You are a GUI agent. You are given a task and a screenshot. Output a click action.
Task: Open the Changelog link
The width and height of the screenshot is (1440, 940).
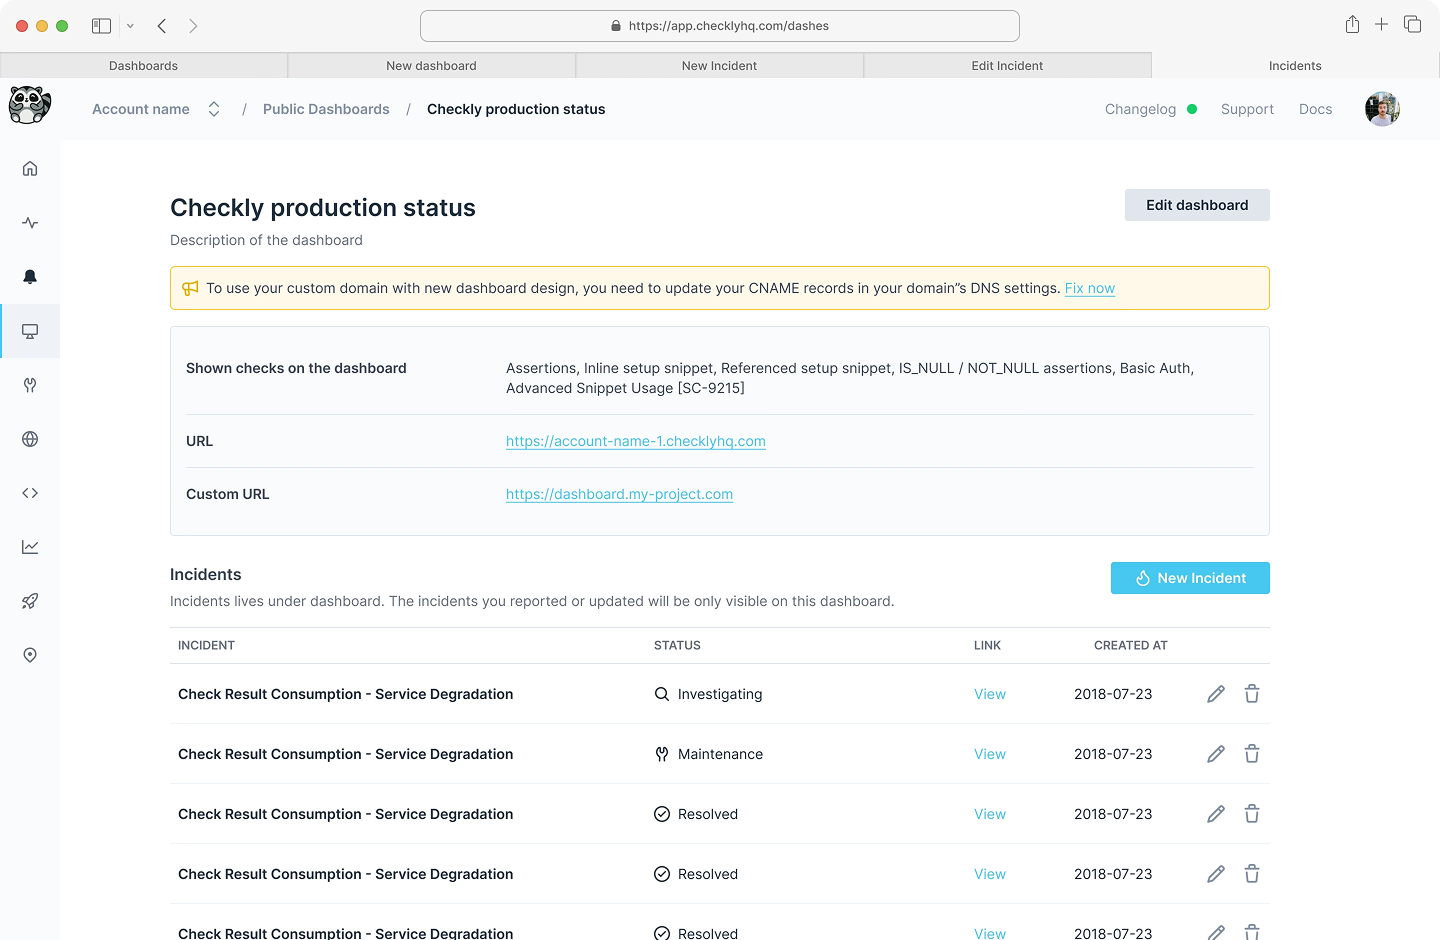click(x=1140, y=109)
